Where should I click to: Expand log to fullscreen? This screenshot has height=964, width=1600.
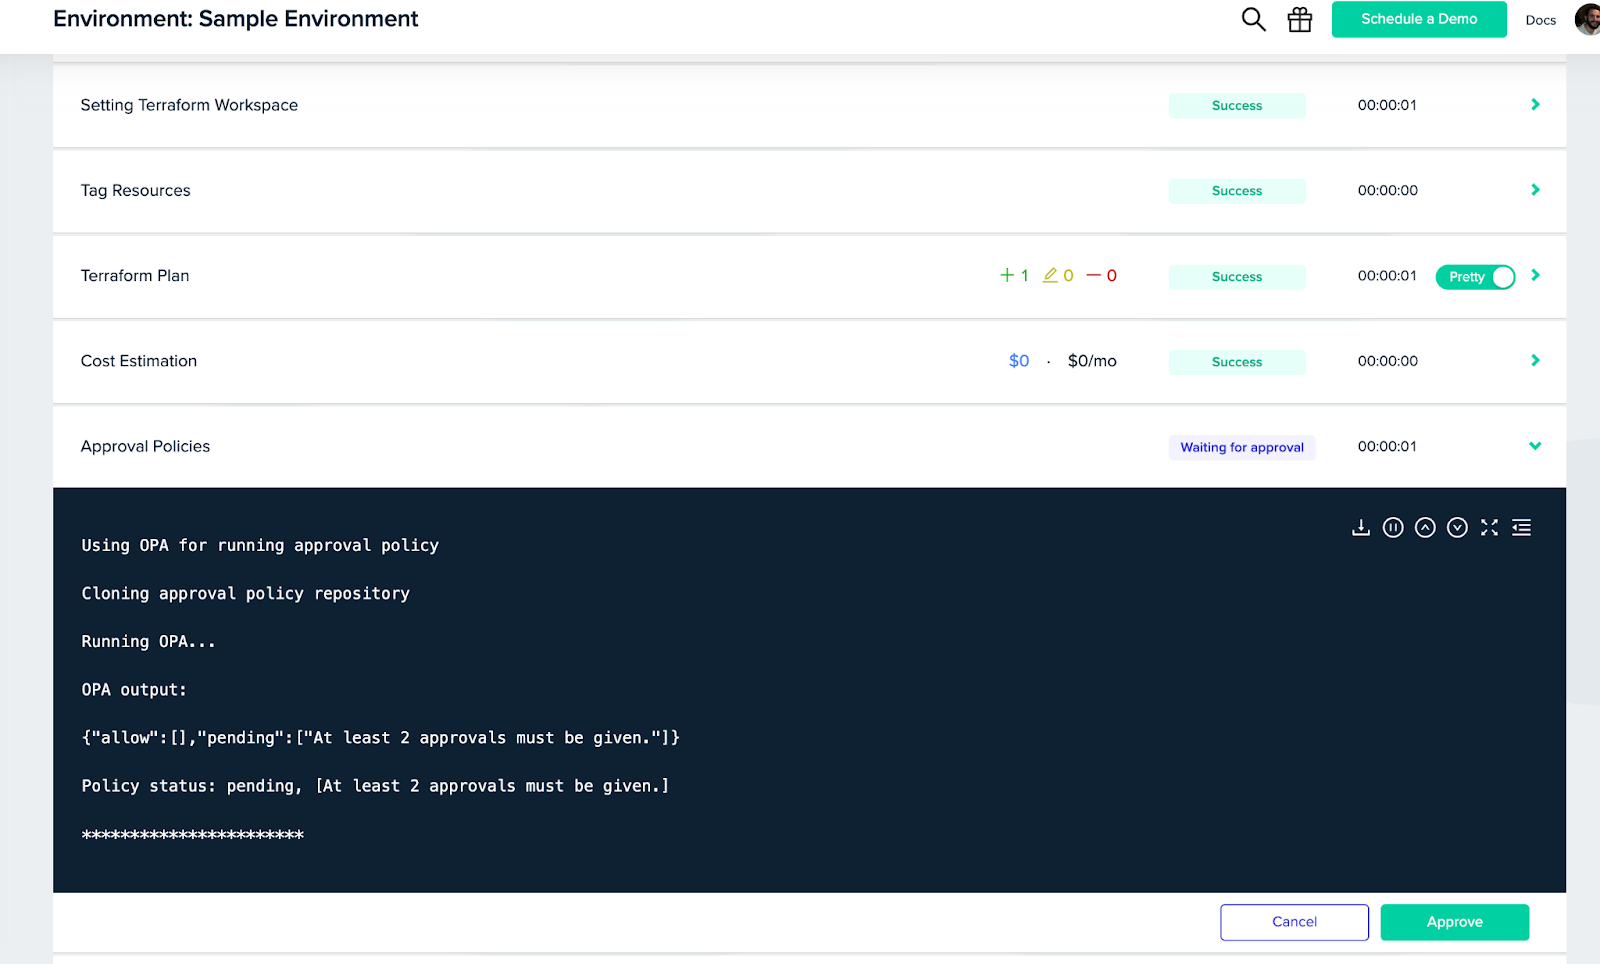tap(1489, 527)
